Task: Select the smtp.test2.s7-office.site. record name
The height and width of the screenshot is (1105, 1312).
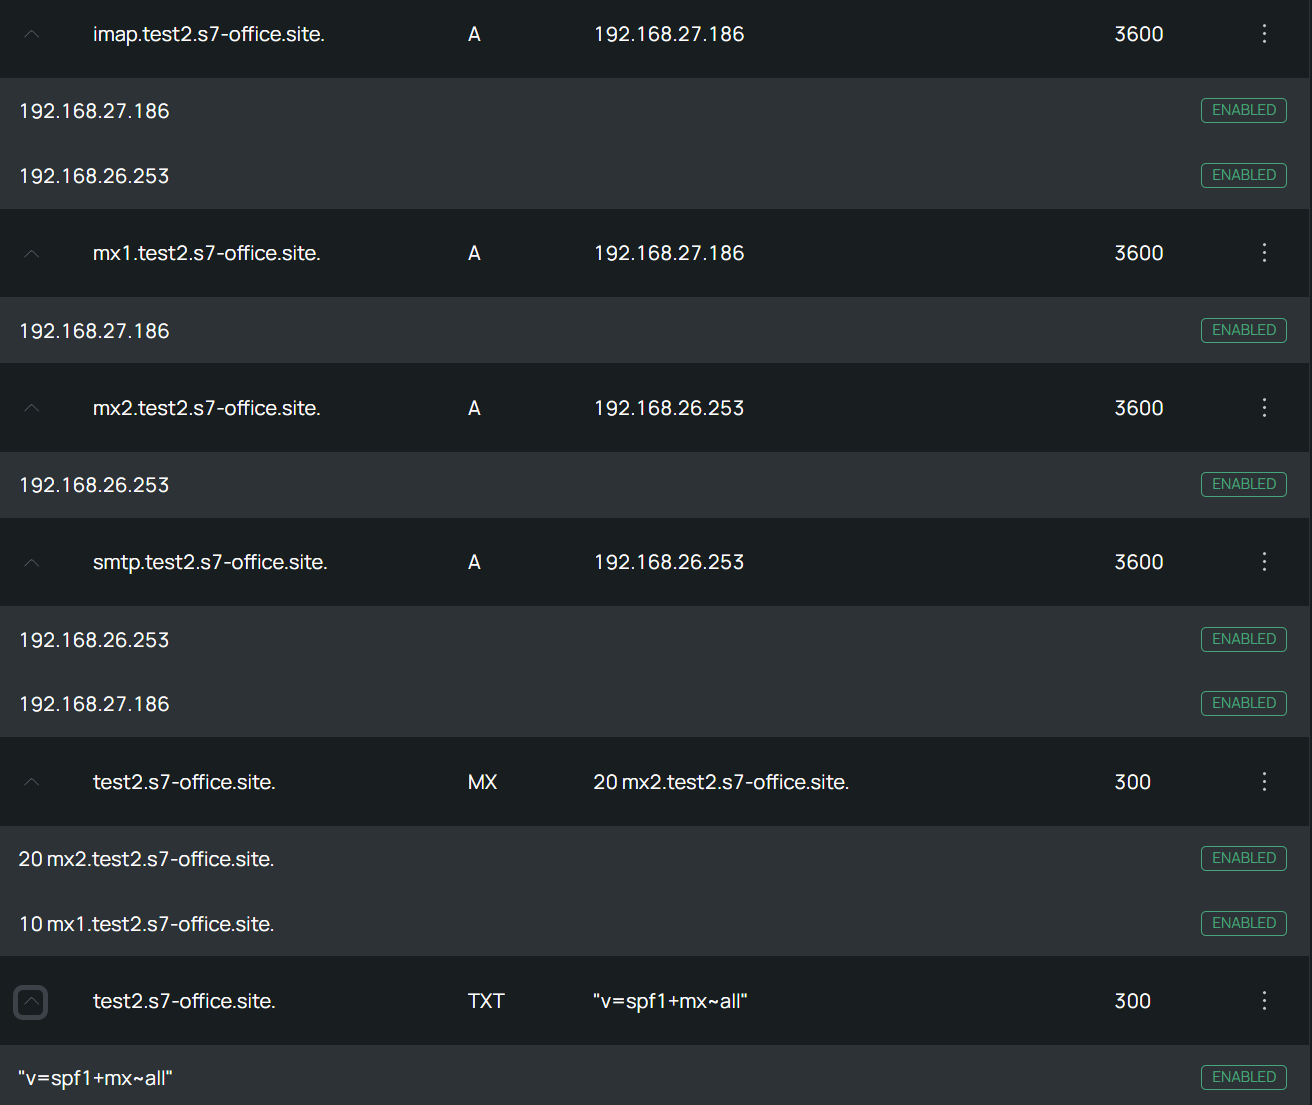Action: tap(210, 562)
